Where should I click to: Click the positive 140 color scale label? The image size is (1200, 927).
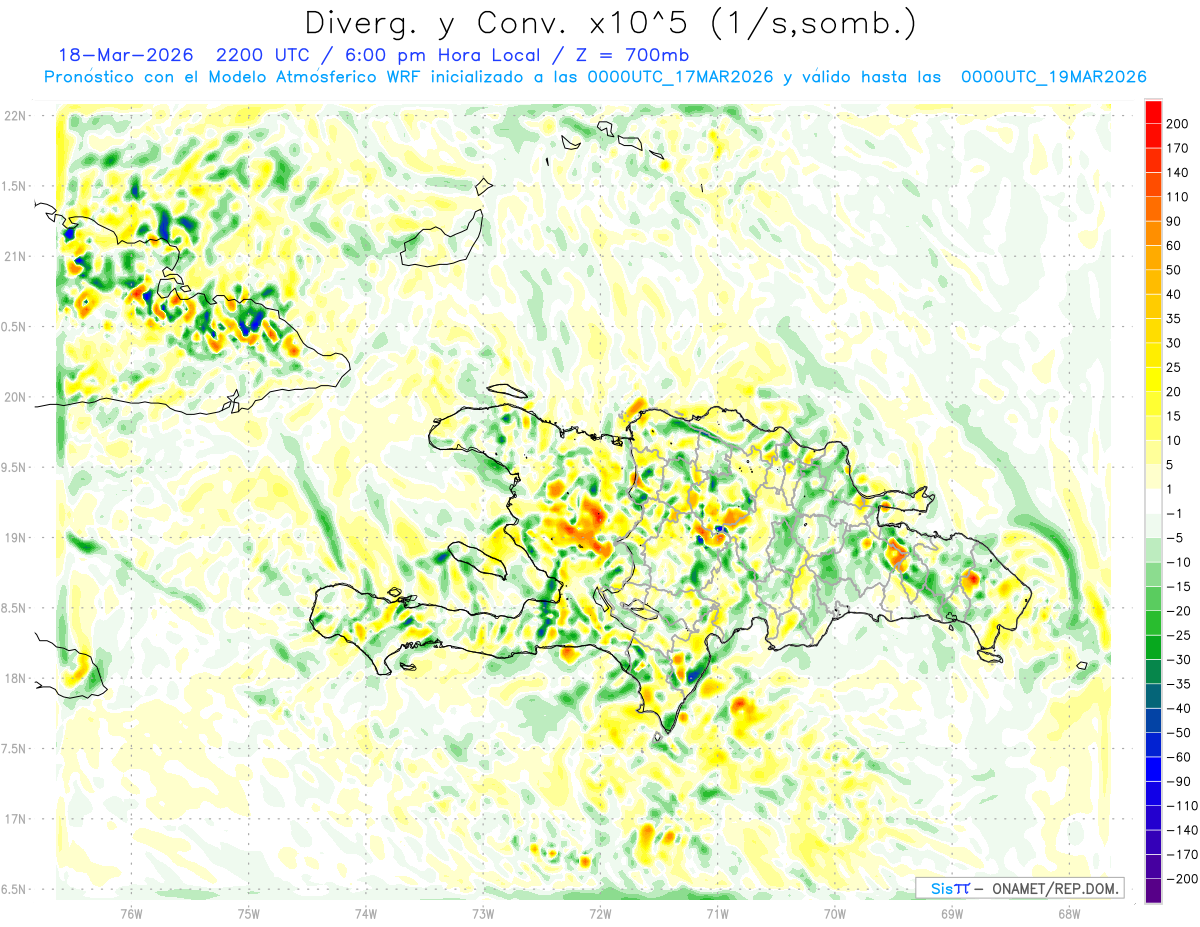pos(1179,172)
